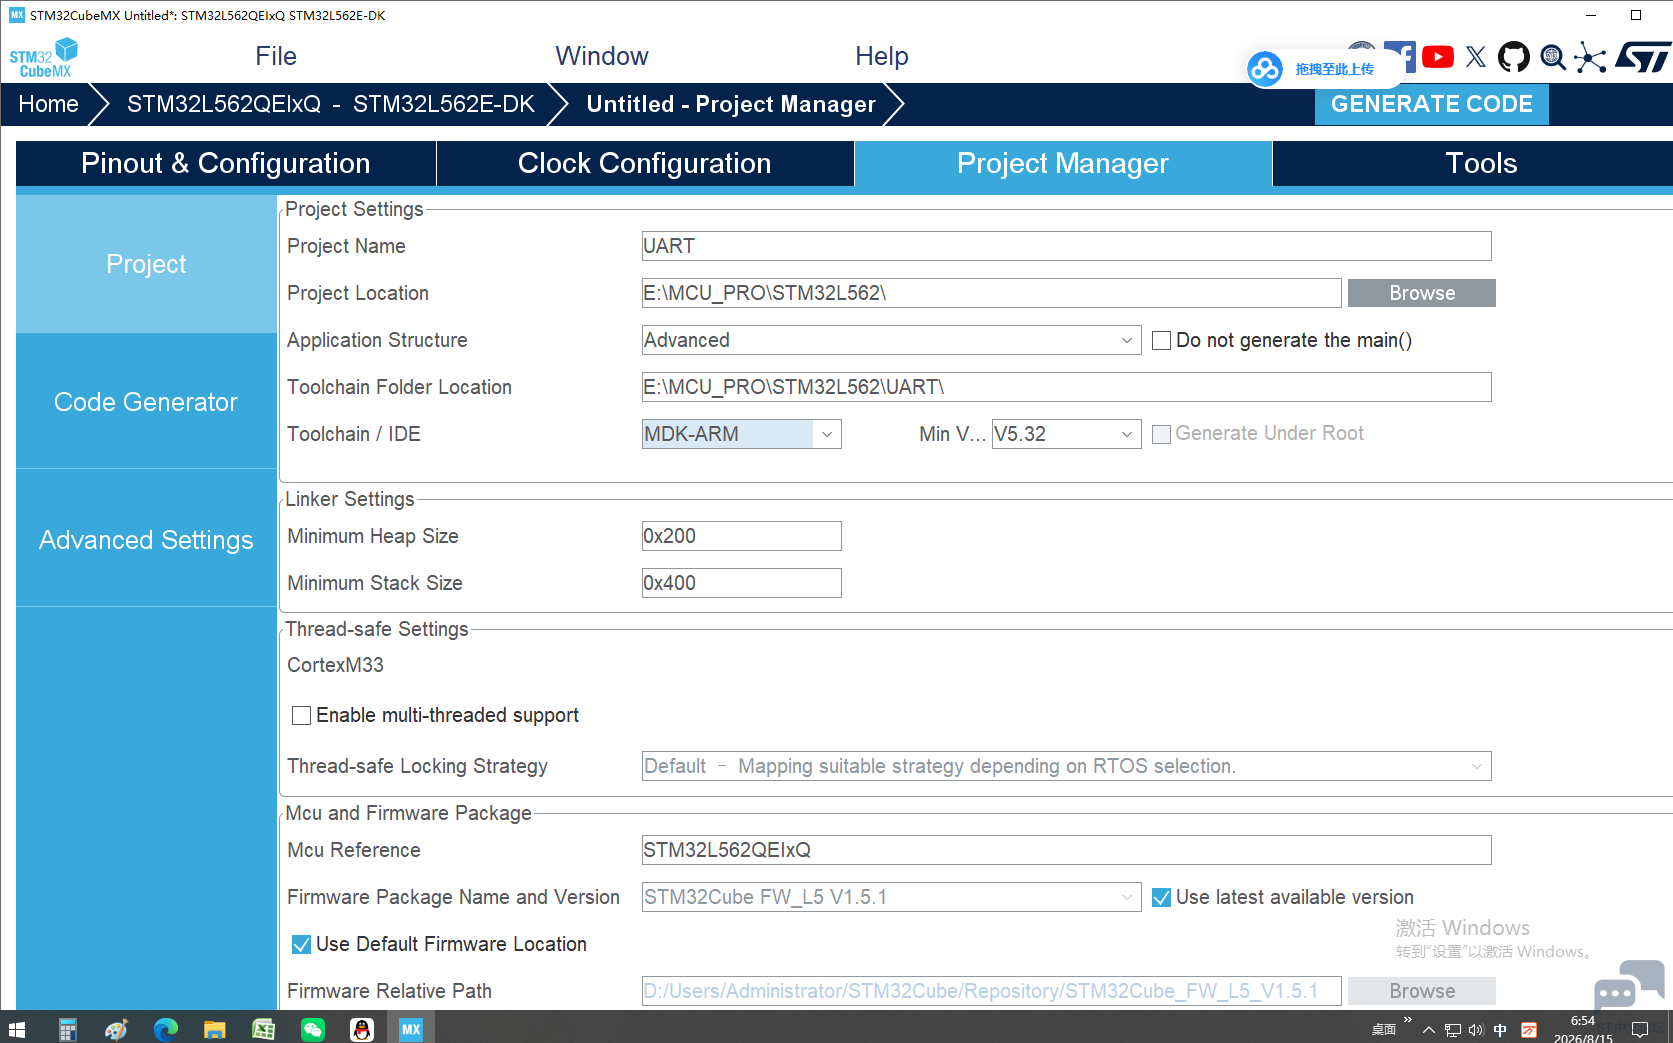1673x1043 pixels.
Task: Open the ST community network icon
Action: click(x=1590, y=57)
